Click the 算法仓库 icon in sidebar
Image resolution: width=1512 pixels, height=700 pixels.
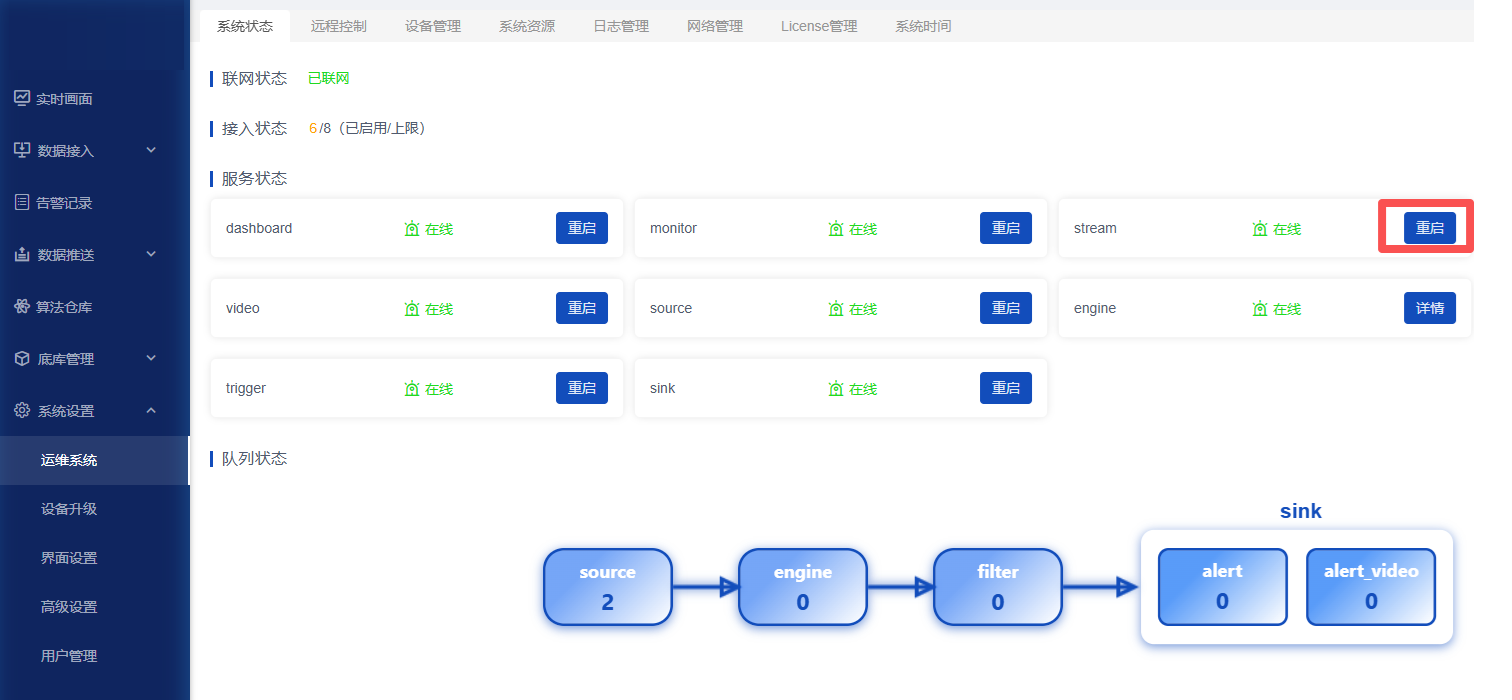coord(22,306)
